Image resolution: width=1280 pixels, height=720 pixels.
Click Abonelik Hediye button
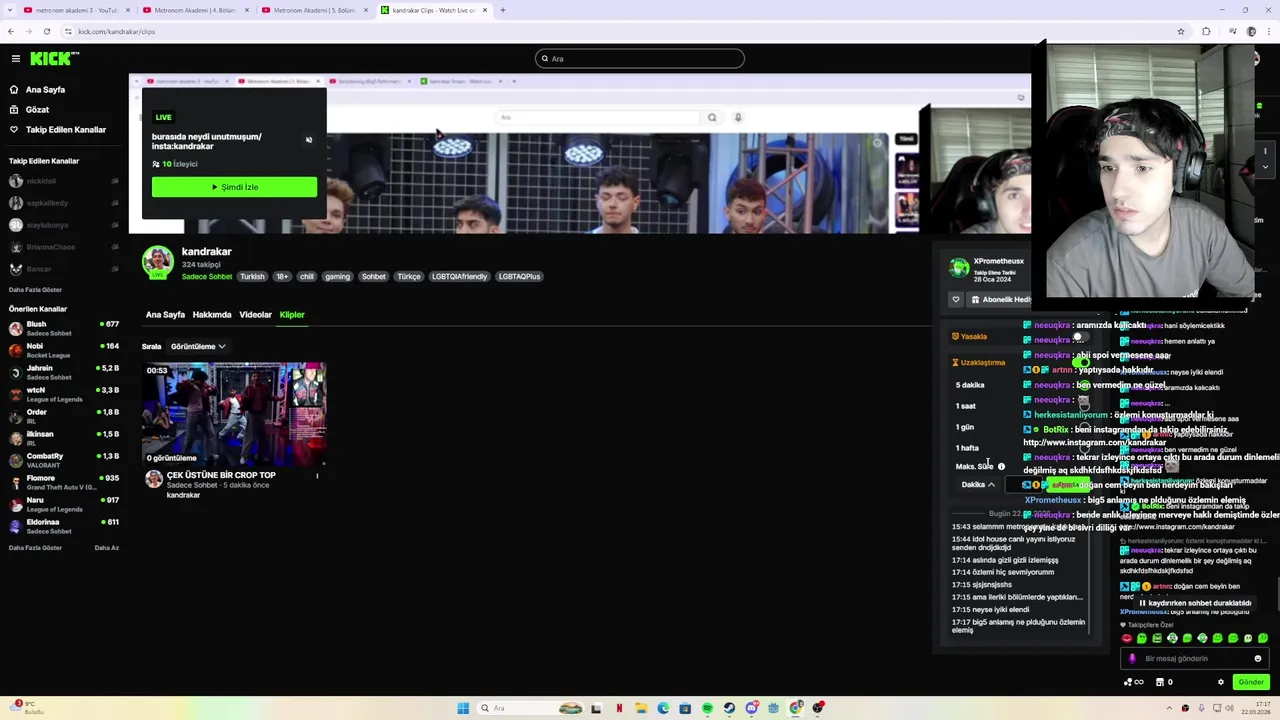coord(1002,299)
